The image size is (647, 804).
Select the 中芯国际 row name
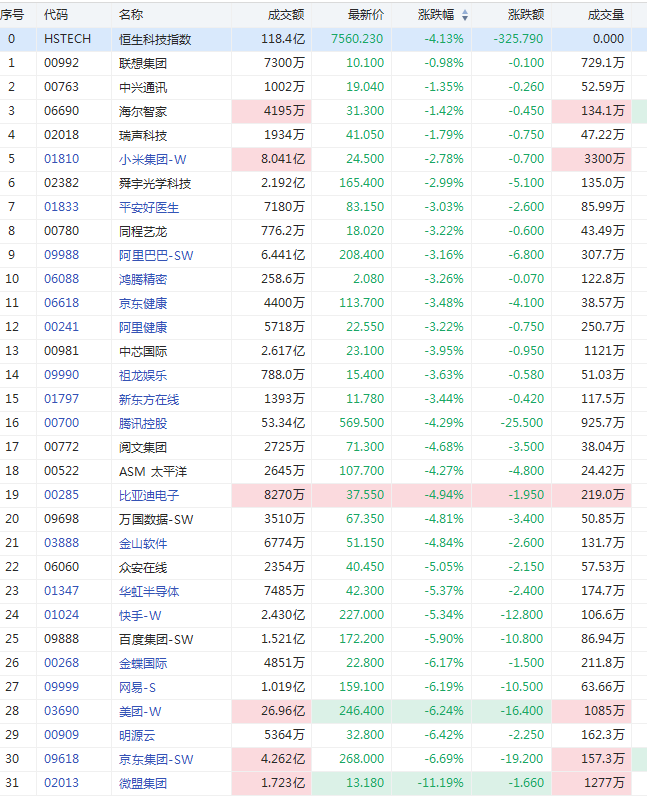(x=143, y=351)
